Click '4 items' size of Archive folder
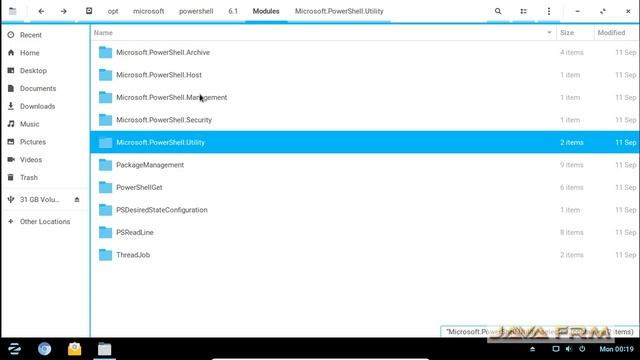The image size is (640, 360). 571,52
